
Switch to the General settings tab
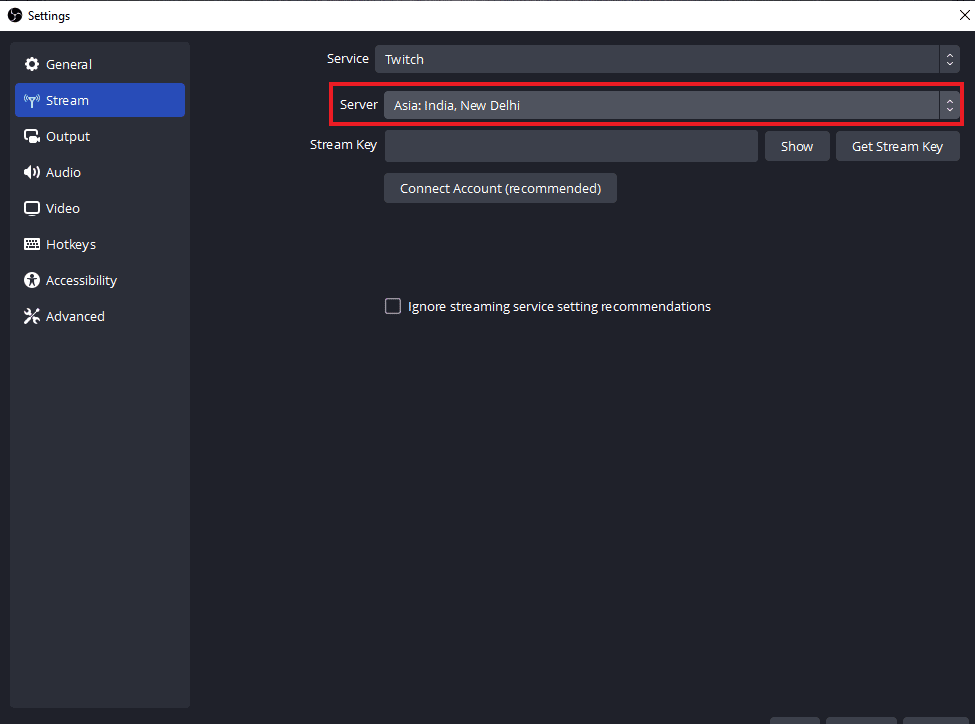(70, 64)
